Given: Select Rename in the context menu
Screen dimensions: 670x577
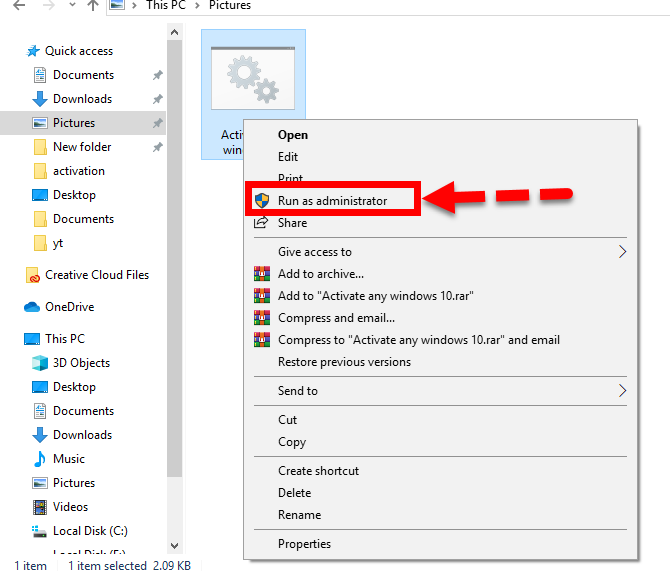Looking at the screenshot, I should (x=299, y=515).
